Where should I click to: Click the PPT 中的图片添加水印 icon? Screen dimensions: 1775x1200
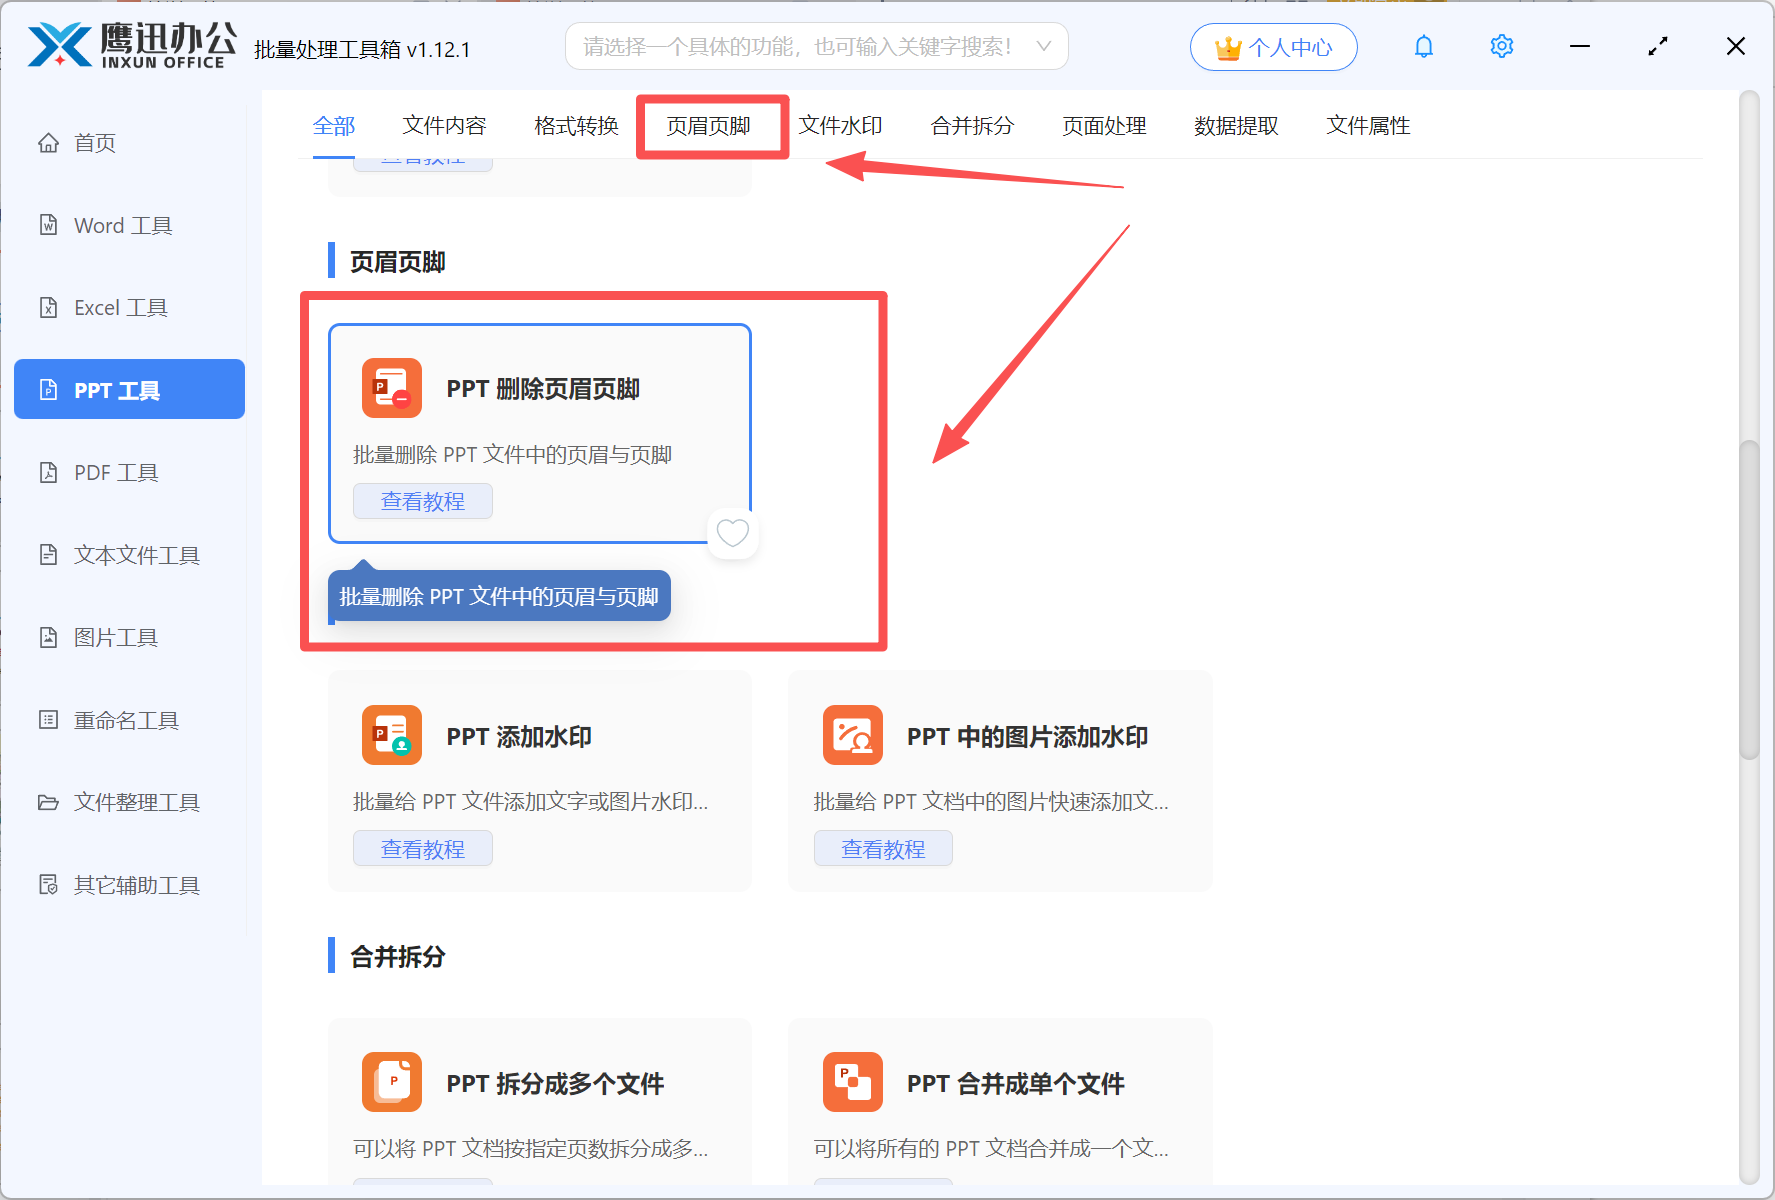point(852,735)
